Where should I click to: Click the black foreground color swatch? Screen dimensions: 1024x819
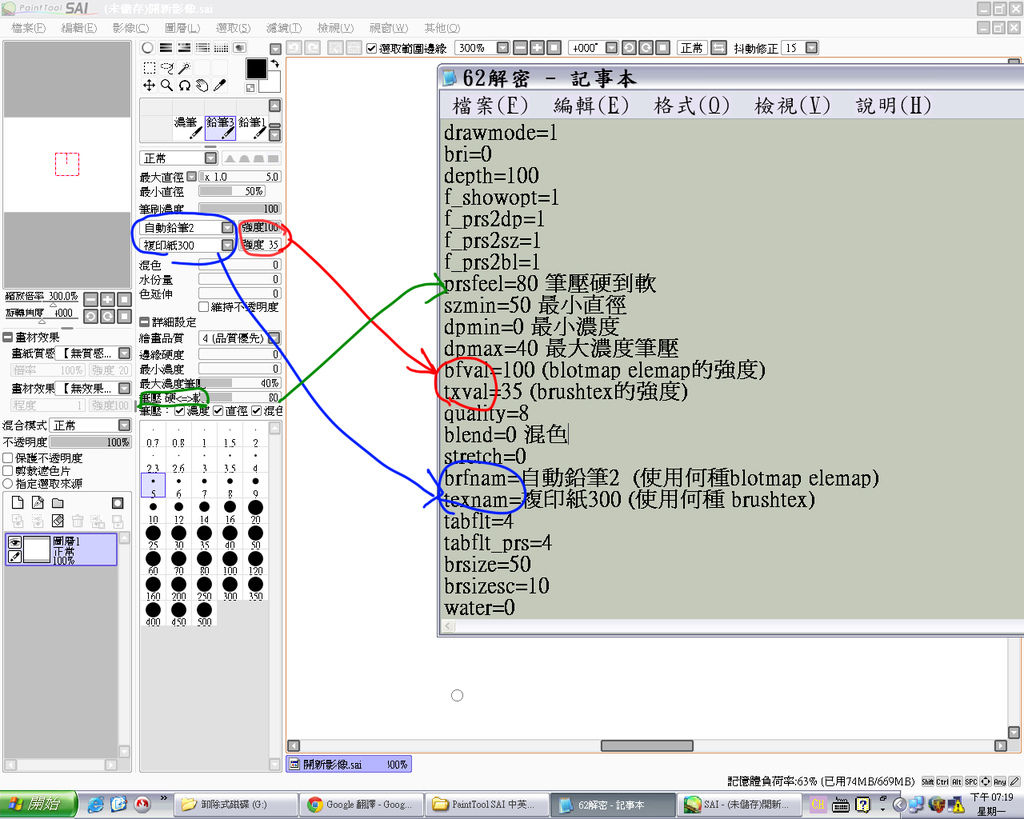tap(256, 68)
